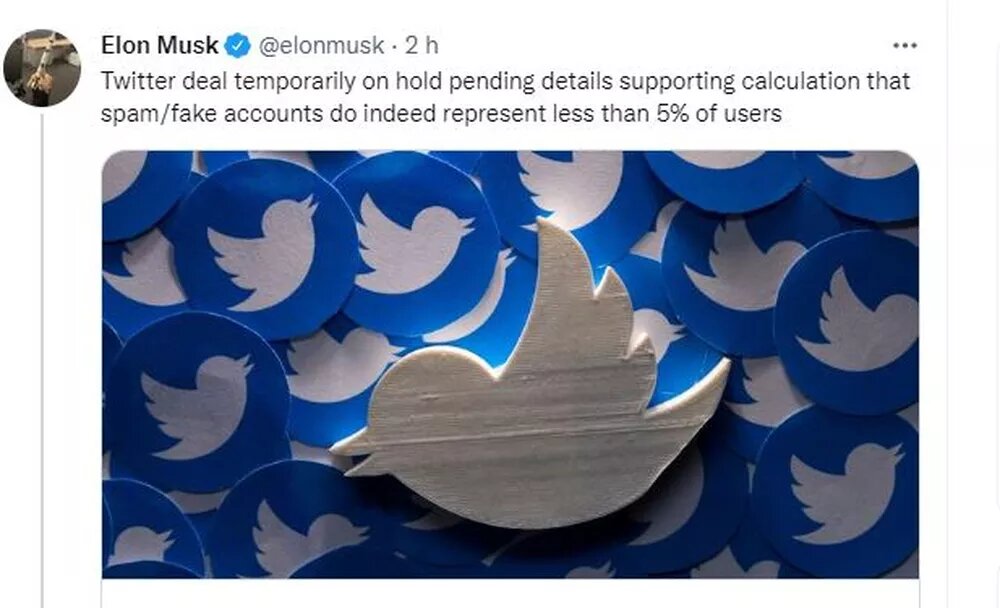This screenshot has height=608, width=1000.
Task: Open the @elonmusk handle link
Action: [x=322, y=45]
